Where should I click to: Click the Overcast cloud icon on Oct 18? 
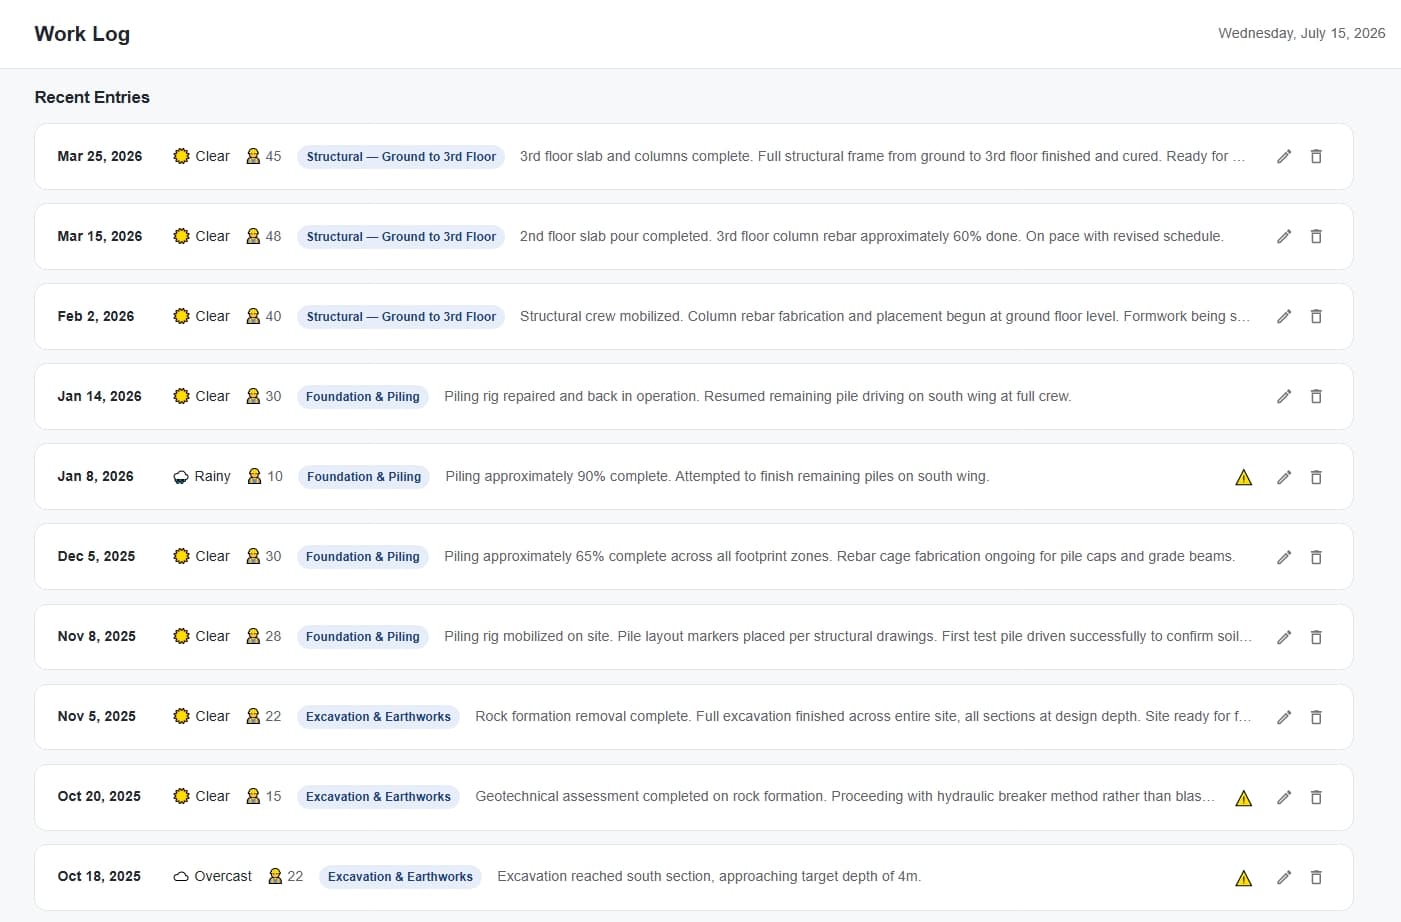point(181,877)
